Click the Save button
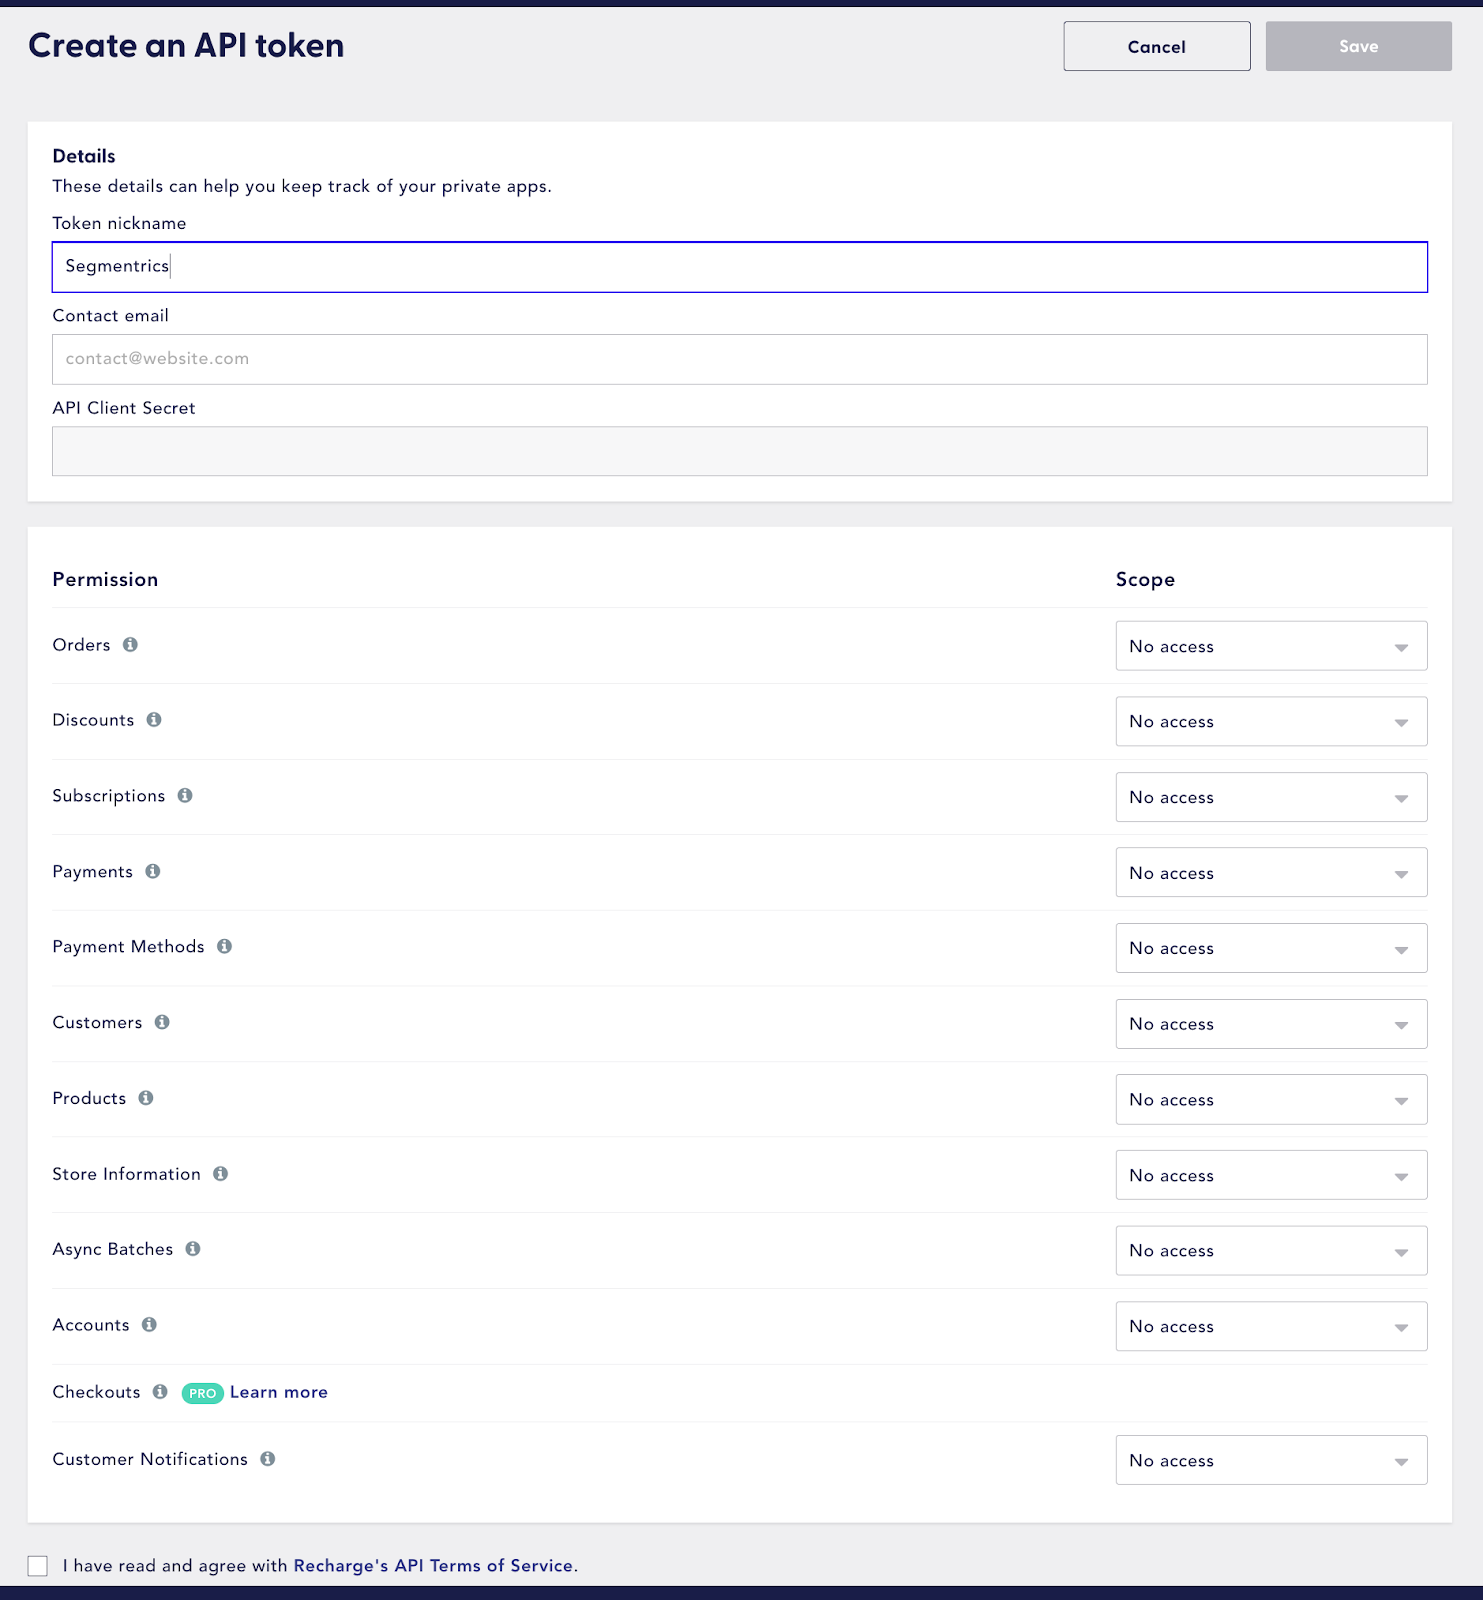The width and height of the screenshot is (1483, 1600). (x=1358, y=46)
